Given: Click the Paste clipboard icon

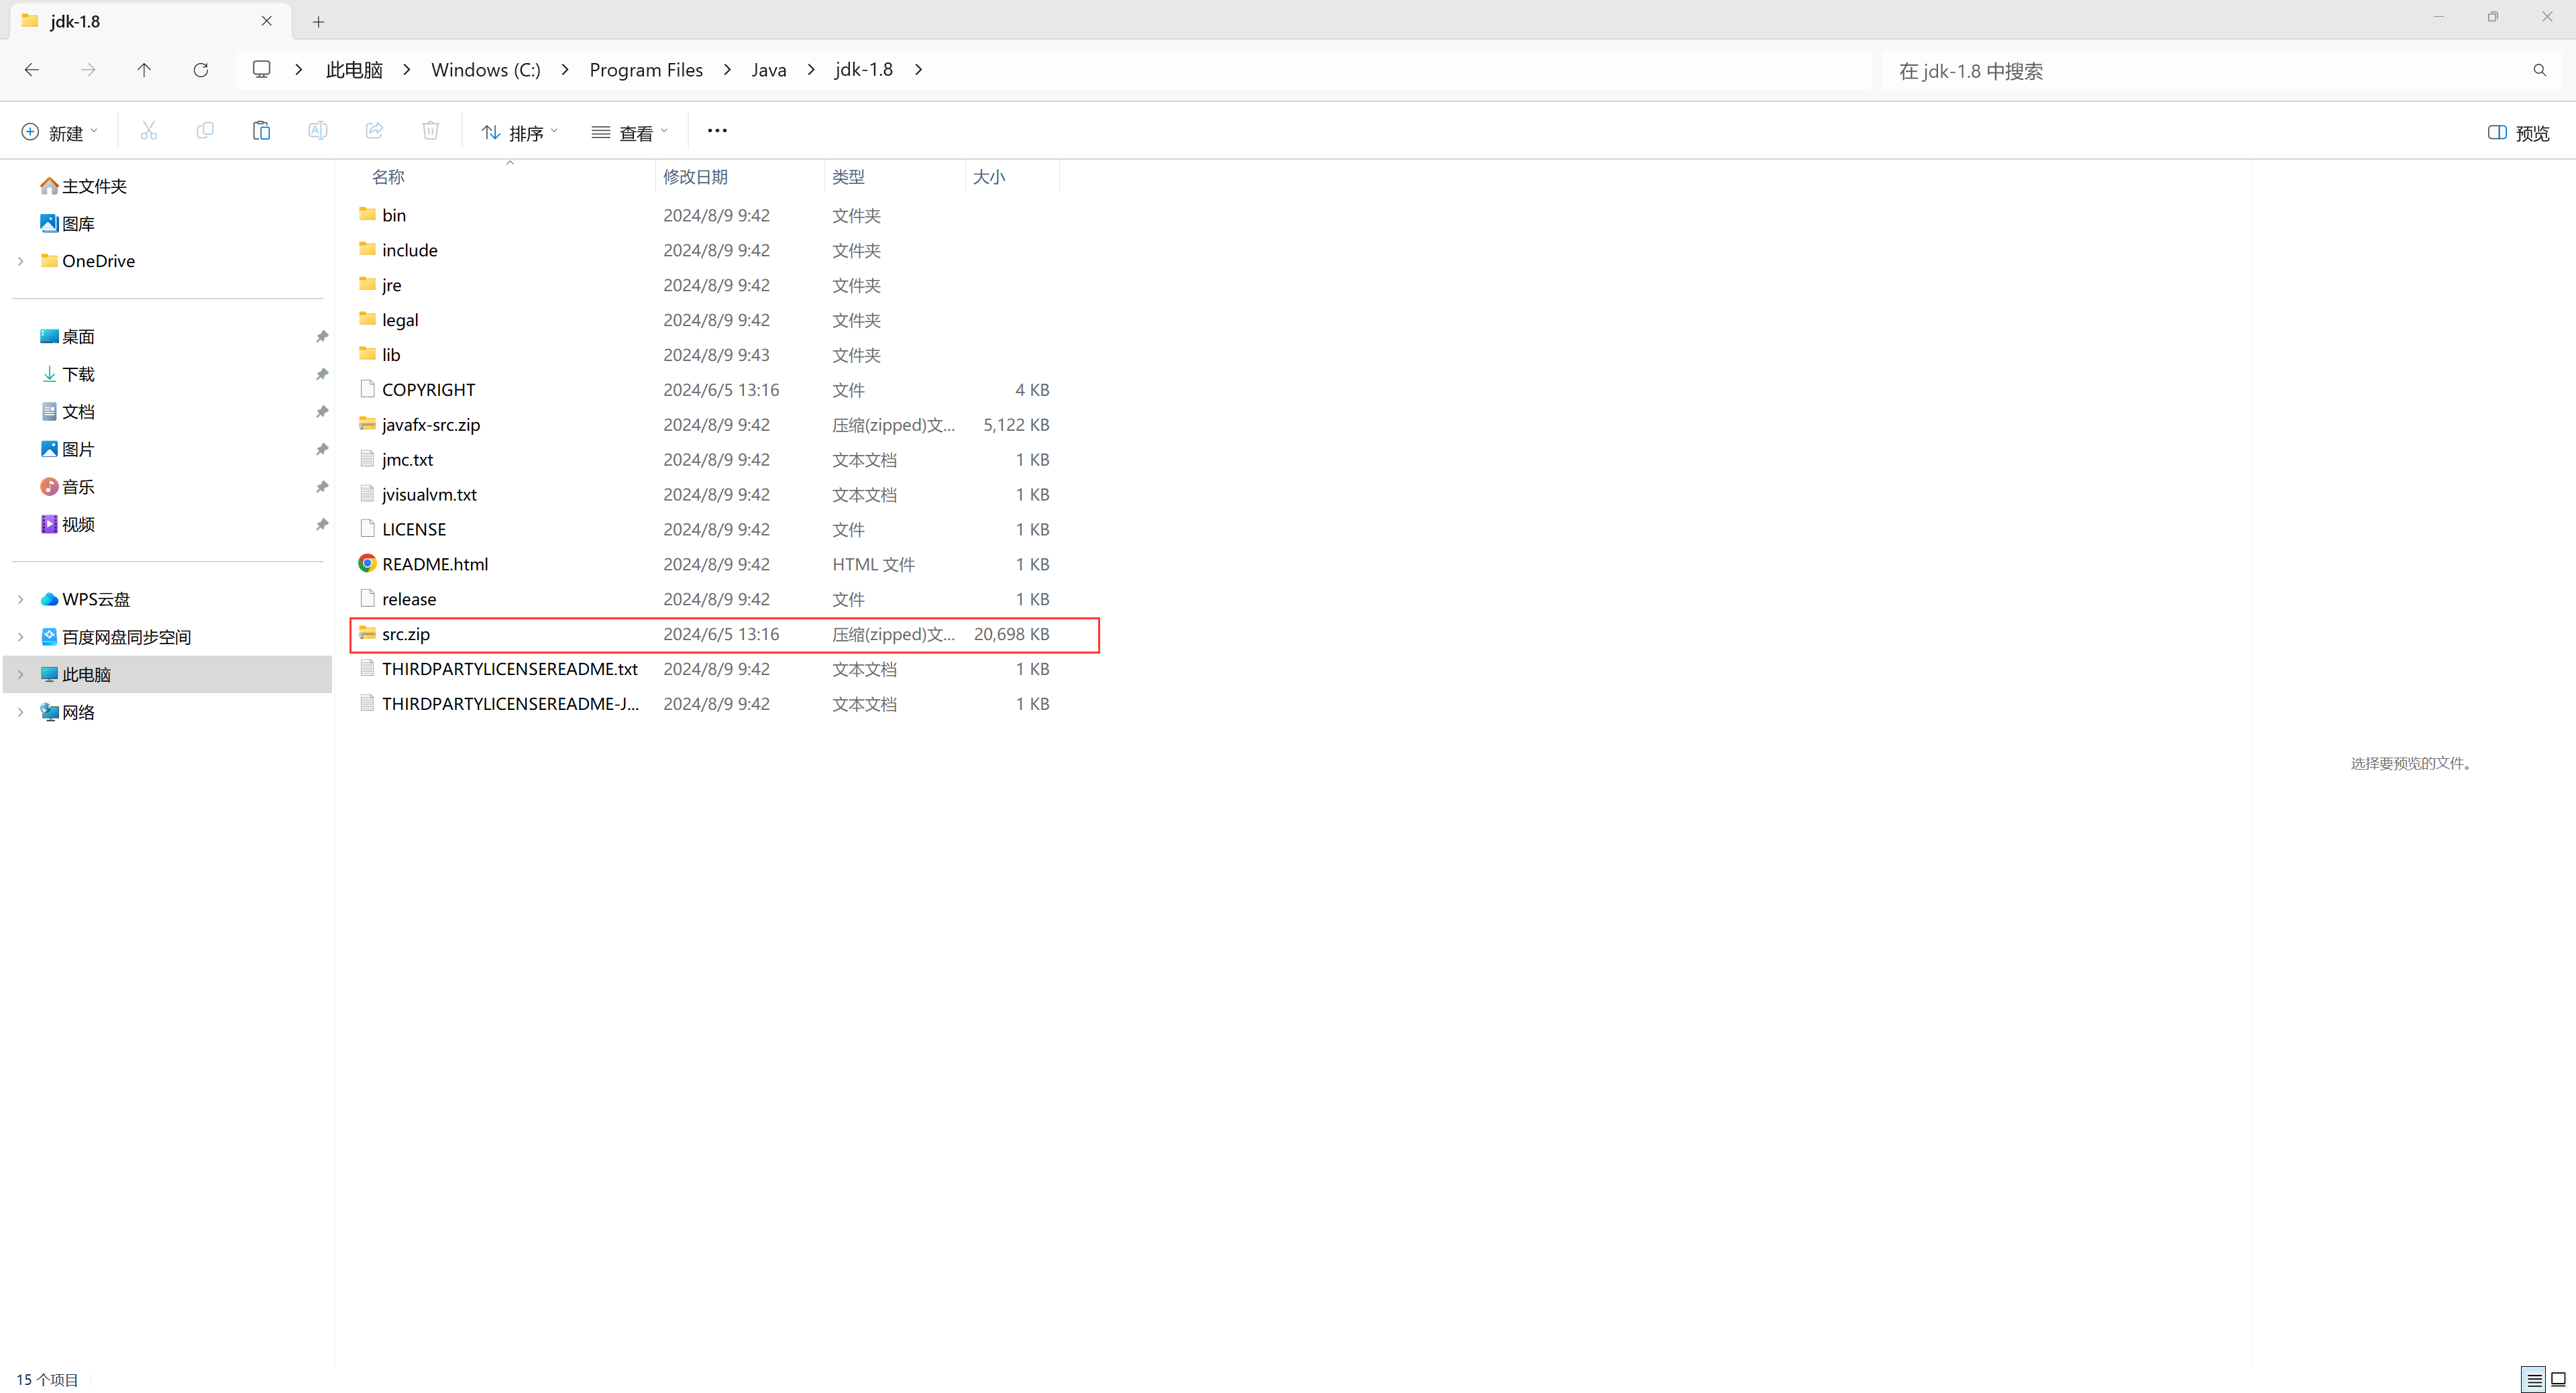Looking at the screenshot, I should [x=261, y=131].
